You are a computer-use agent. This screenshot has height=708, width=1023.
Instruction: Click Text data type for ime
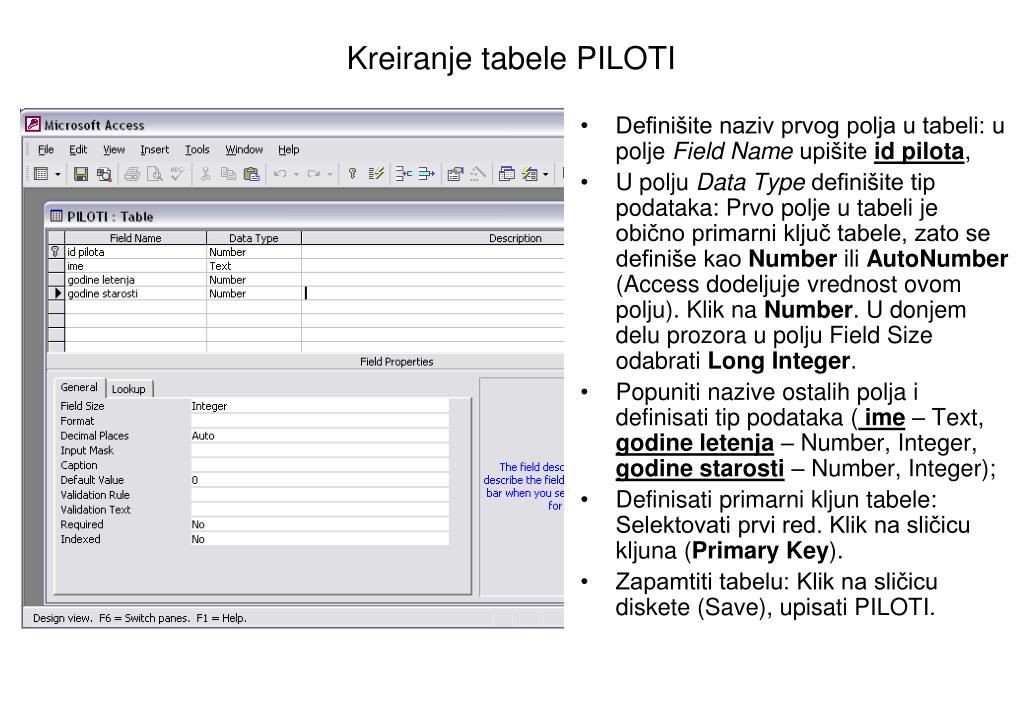click(x=254, y=266)
